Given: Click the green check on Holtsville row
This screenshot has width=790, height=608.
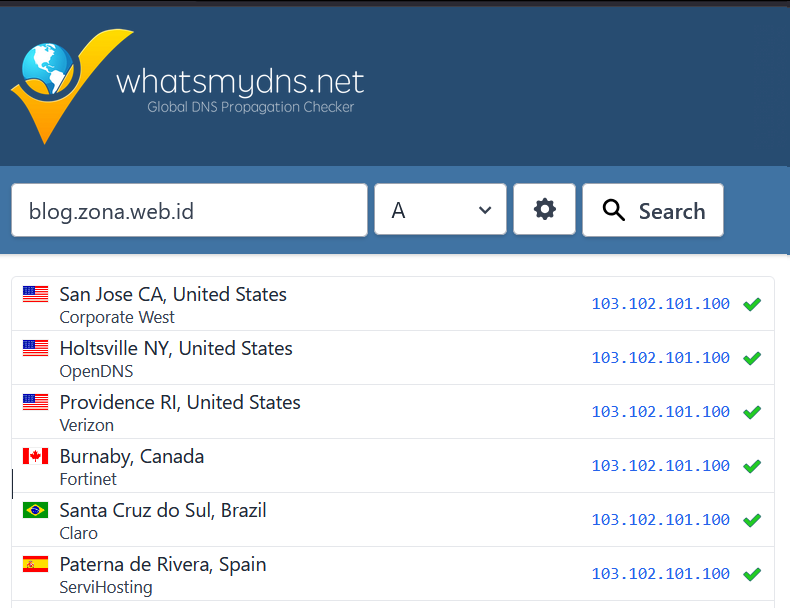Looking at the screenshot, I should (x=752, y=358).
